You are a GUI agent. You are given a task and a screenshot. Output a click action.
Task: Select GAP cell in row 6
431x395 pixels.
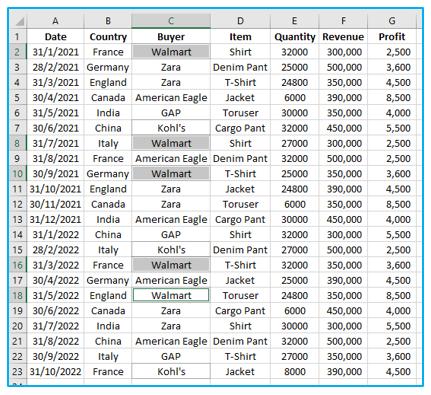(x=171, y=113)
